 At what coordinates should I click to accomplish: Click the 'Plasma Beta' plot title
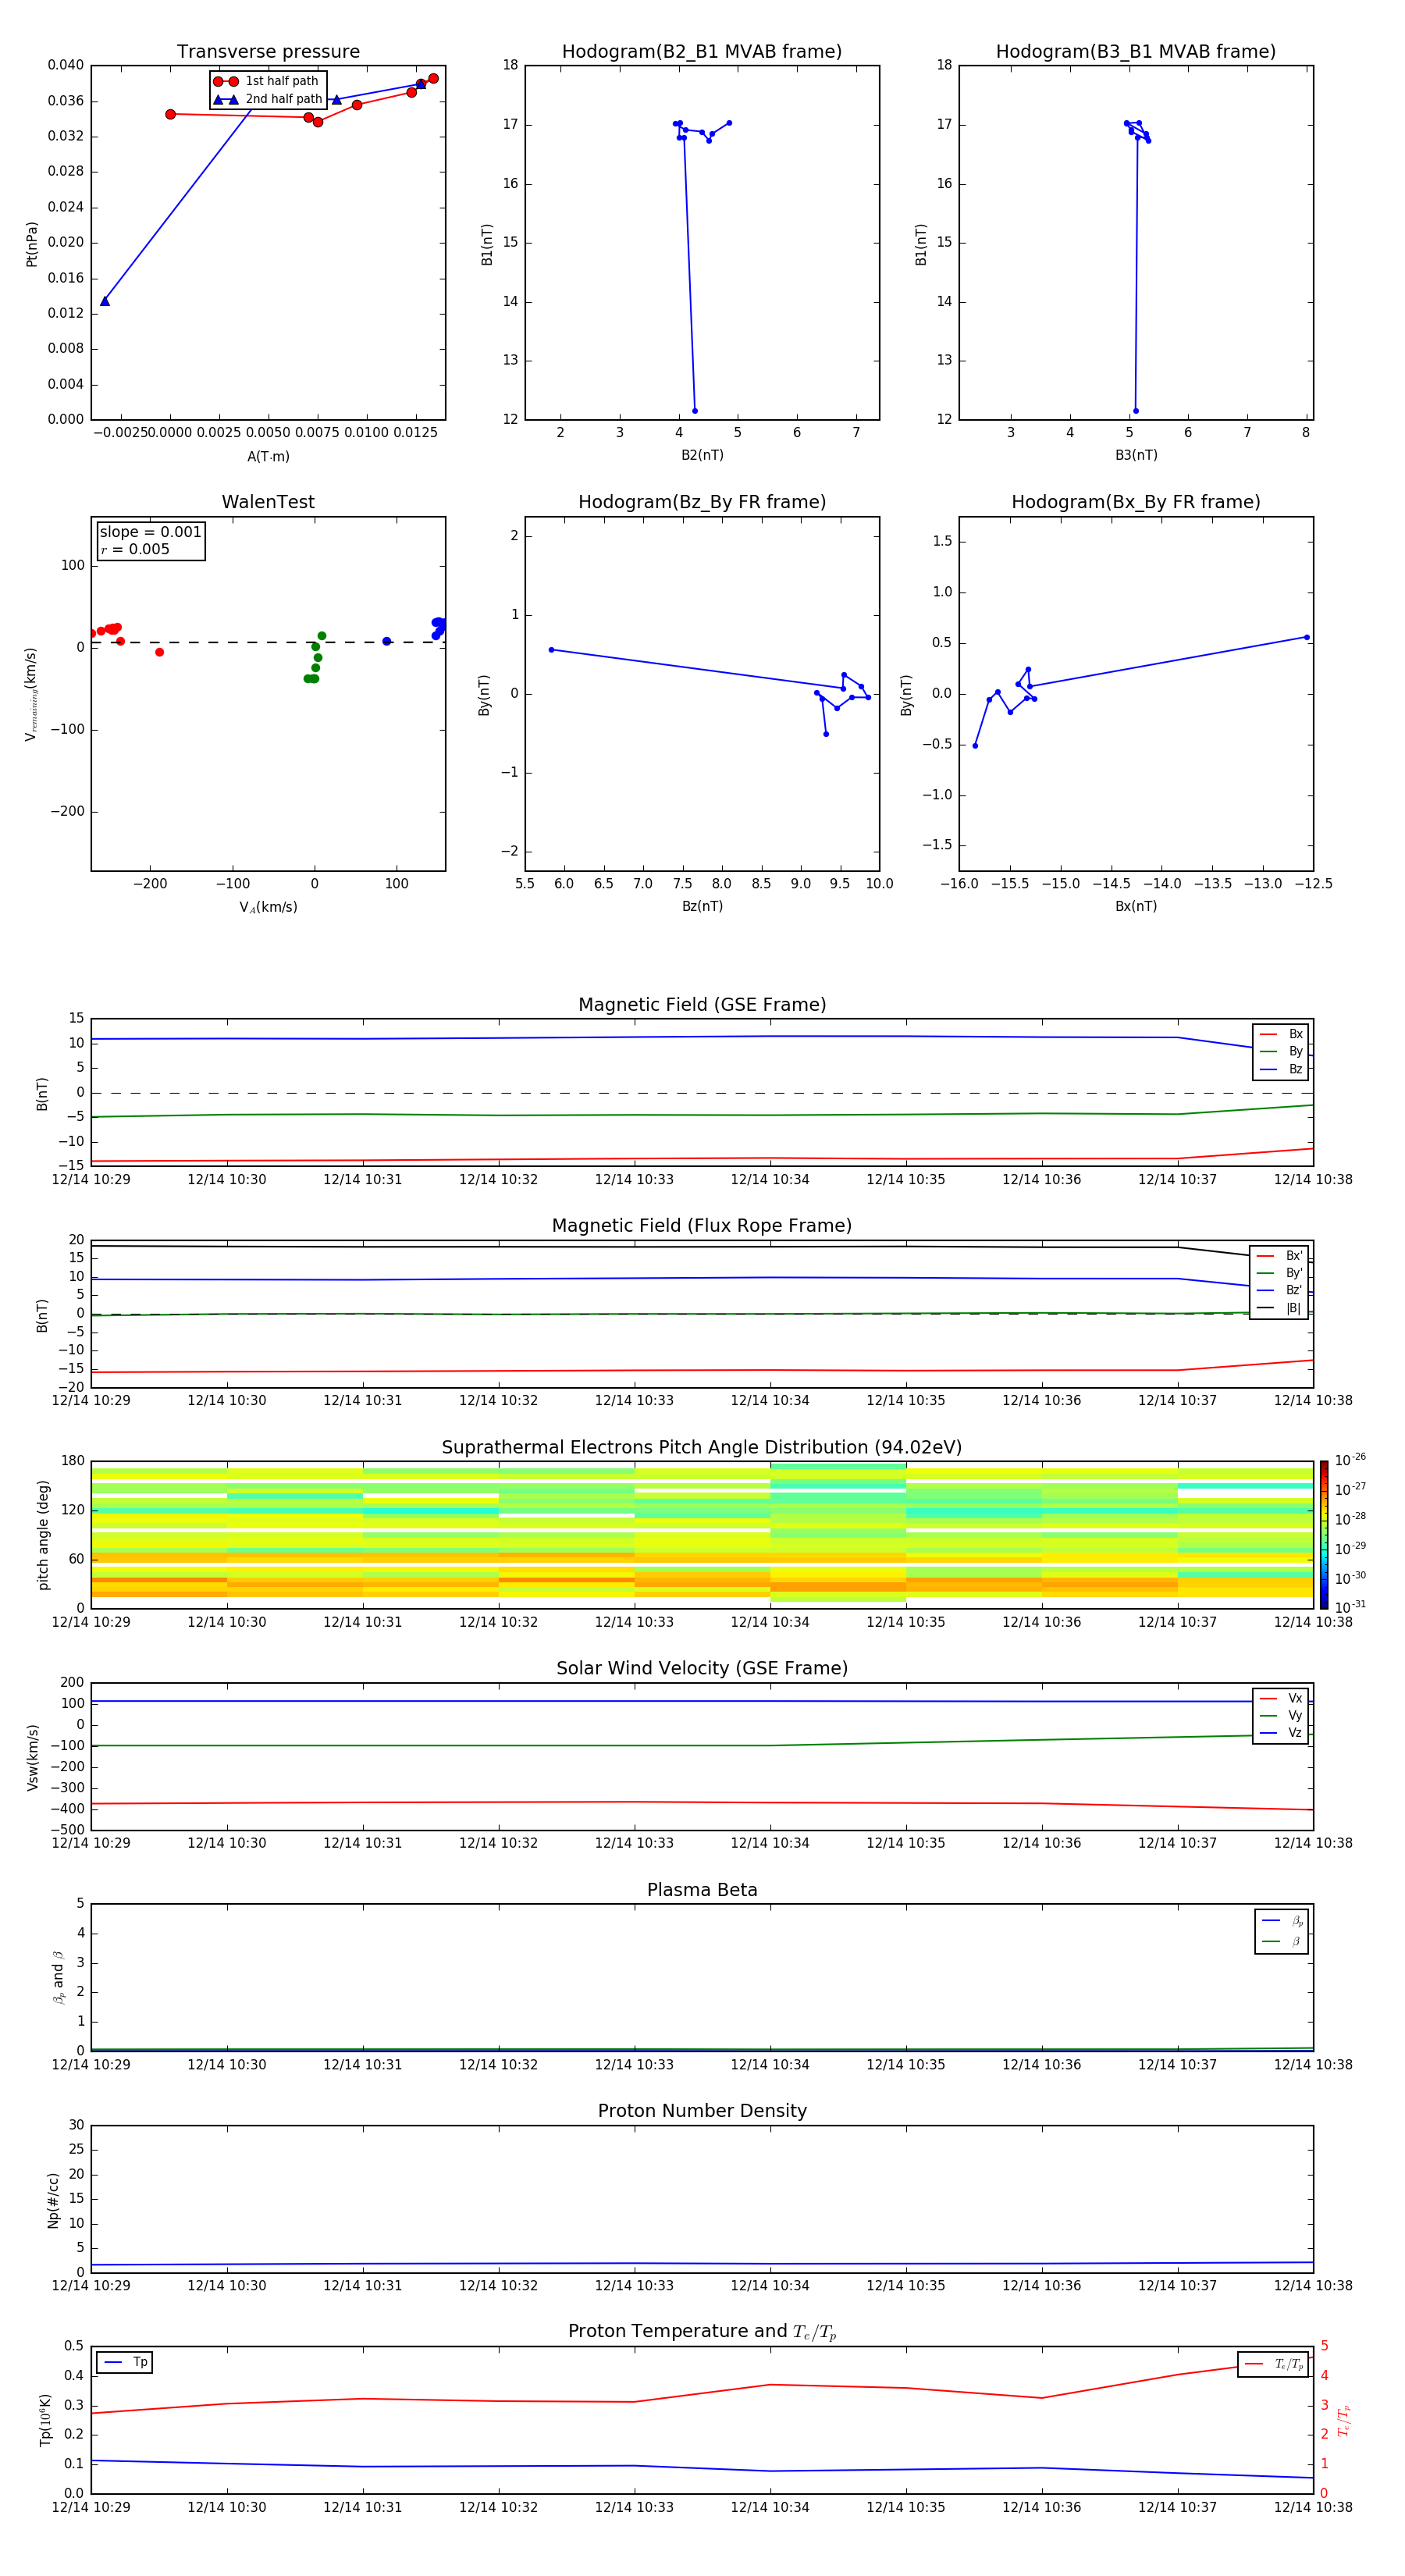point(702,1890)
